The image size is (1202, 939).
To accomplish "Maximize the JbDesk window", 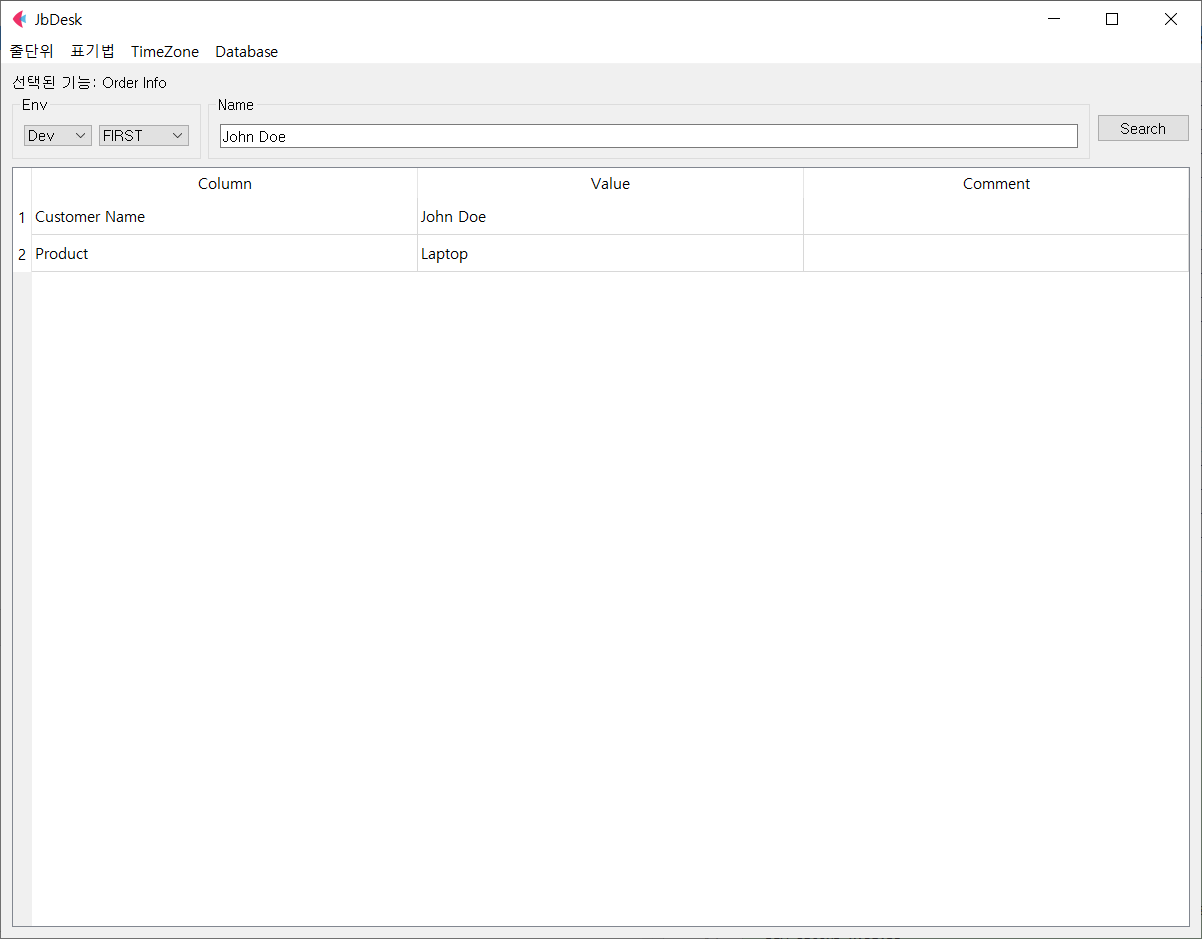I will click(1112, 19).
